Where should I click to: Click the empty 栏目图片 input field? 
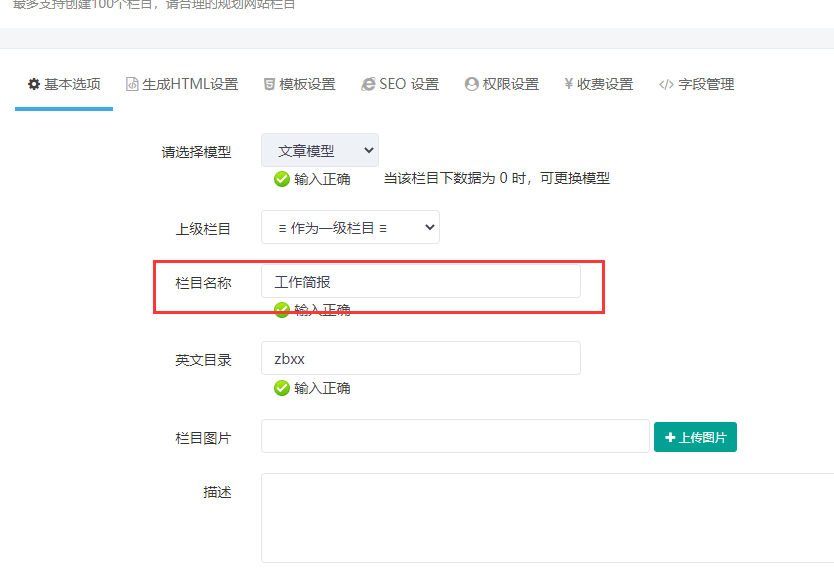[455, 436]
